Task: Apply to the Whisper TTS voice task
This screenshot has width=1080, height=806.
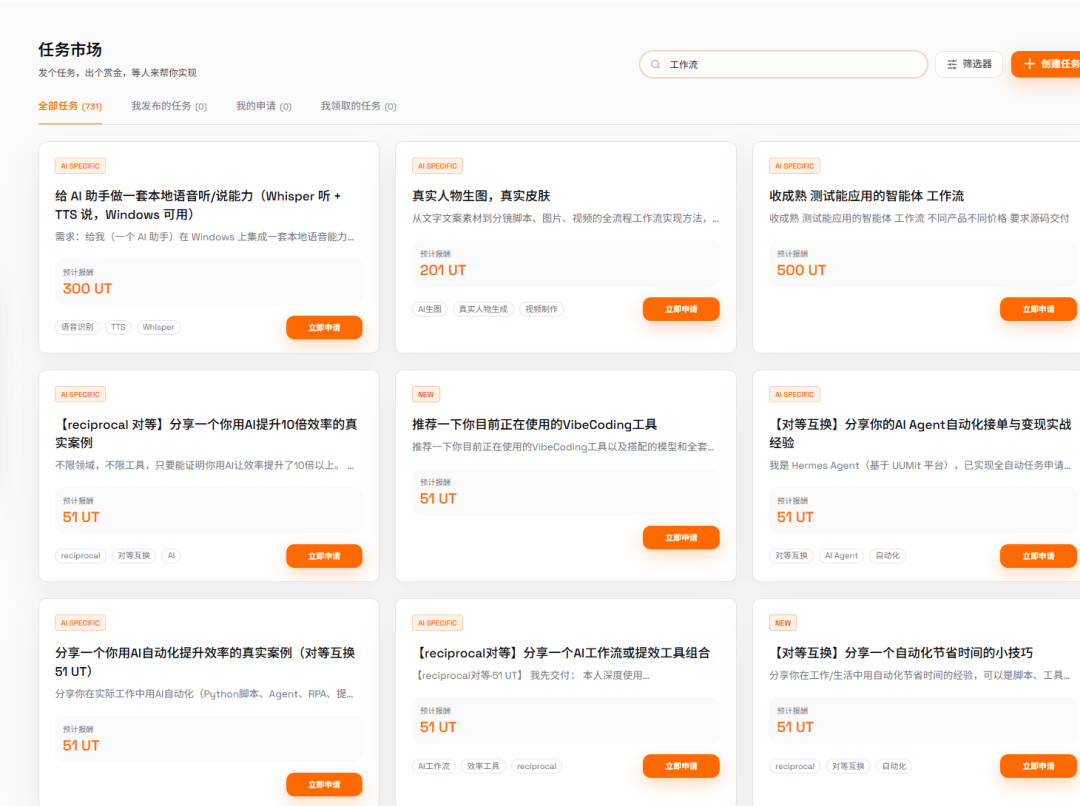Action: tap(324, 327)
